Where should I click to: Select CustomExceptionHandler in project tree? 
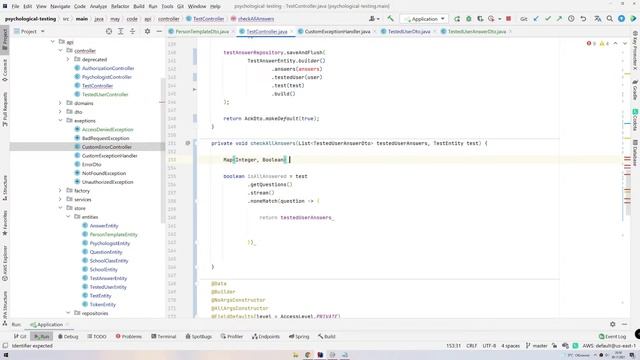(109, 156)
